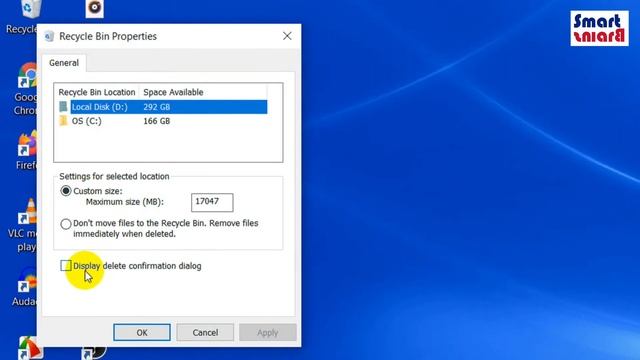Click the Recycle Bin Properties title icon

pos(49,36)
